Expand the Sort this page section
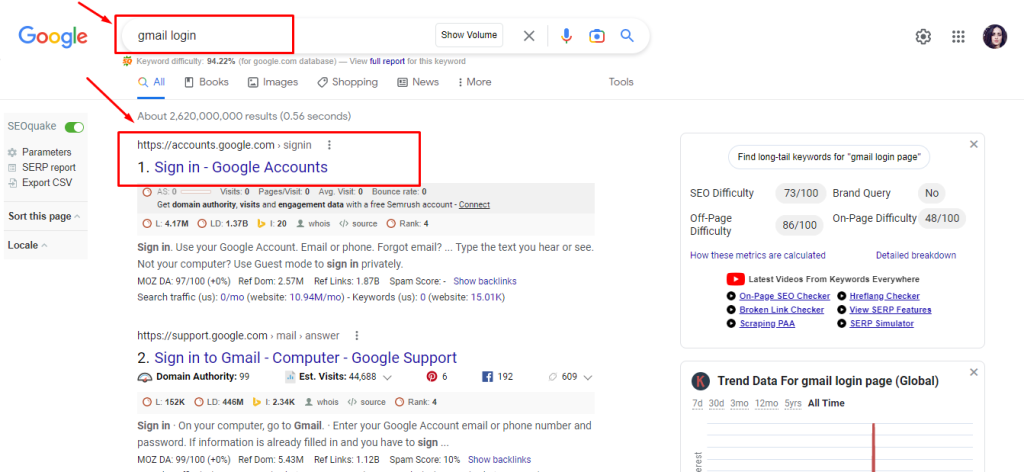This screenshot has width=1024, height=472. click(x=44, y=217)
